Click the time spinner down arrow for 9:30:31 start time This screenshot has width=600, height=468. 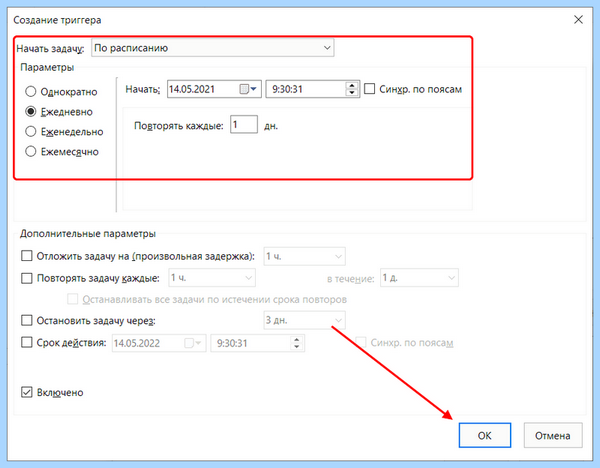352,93
